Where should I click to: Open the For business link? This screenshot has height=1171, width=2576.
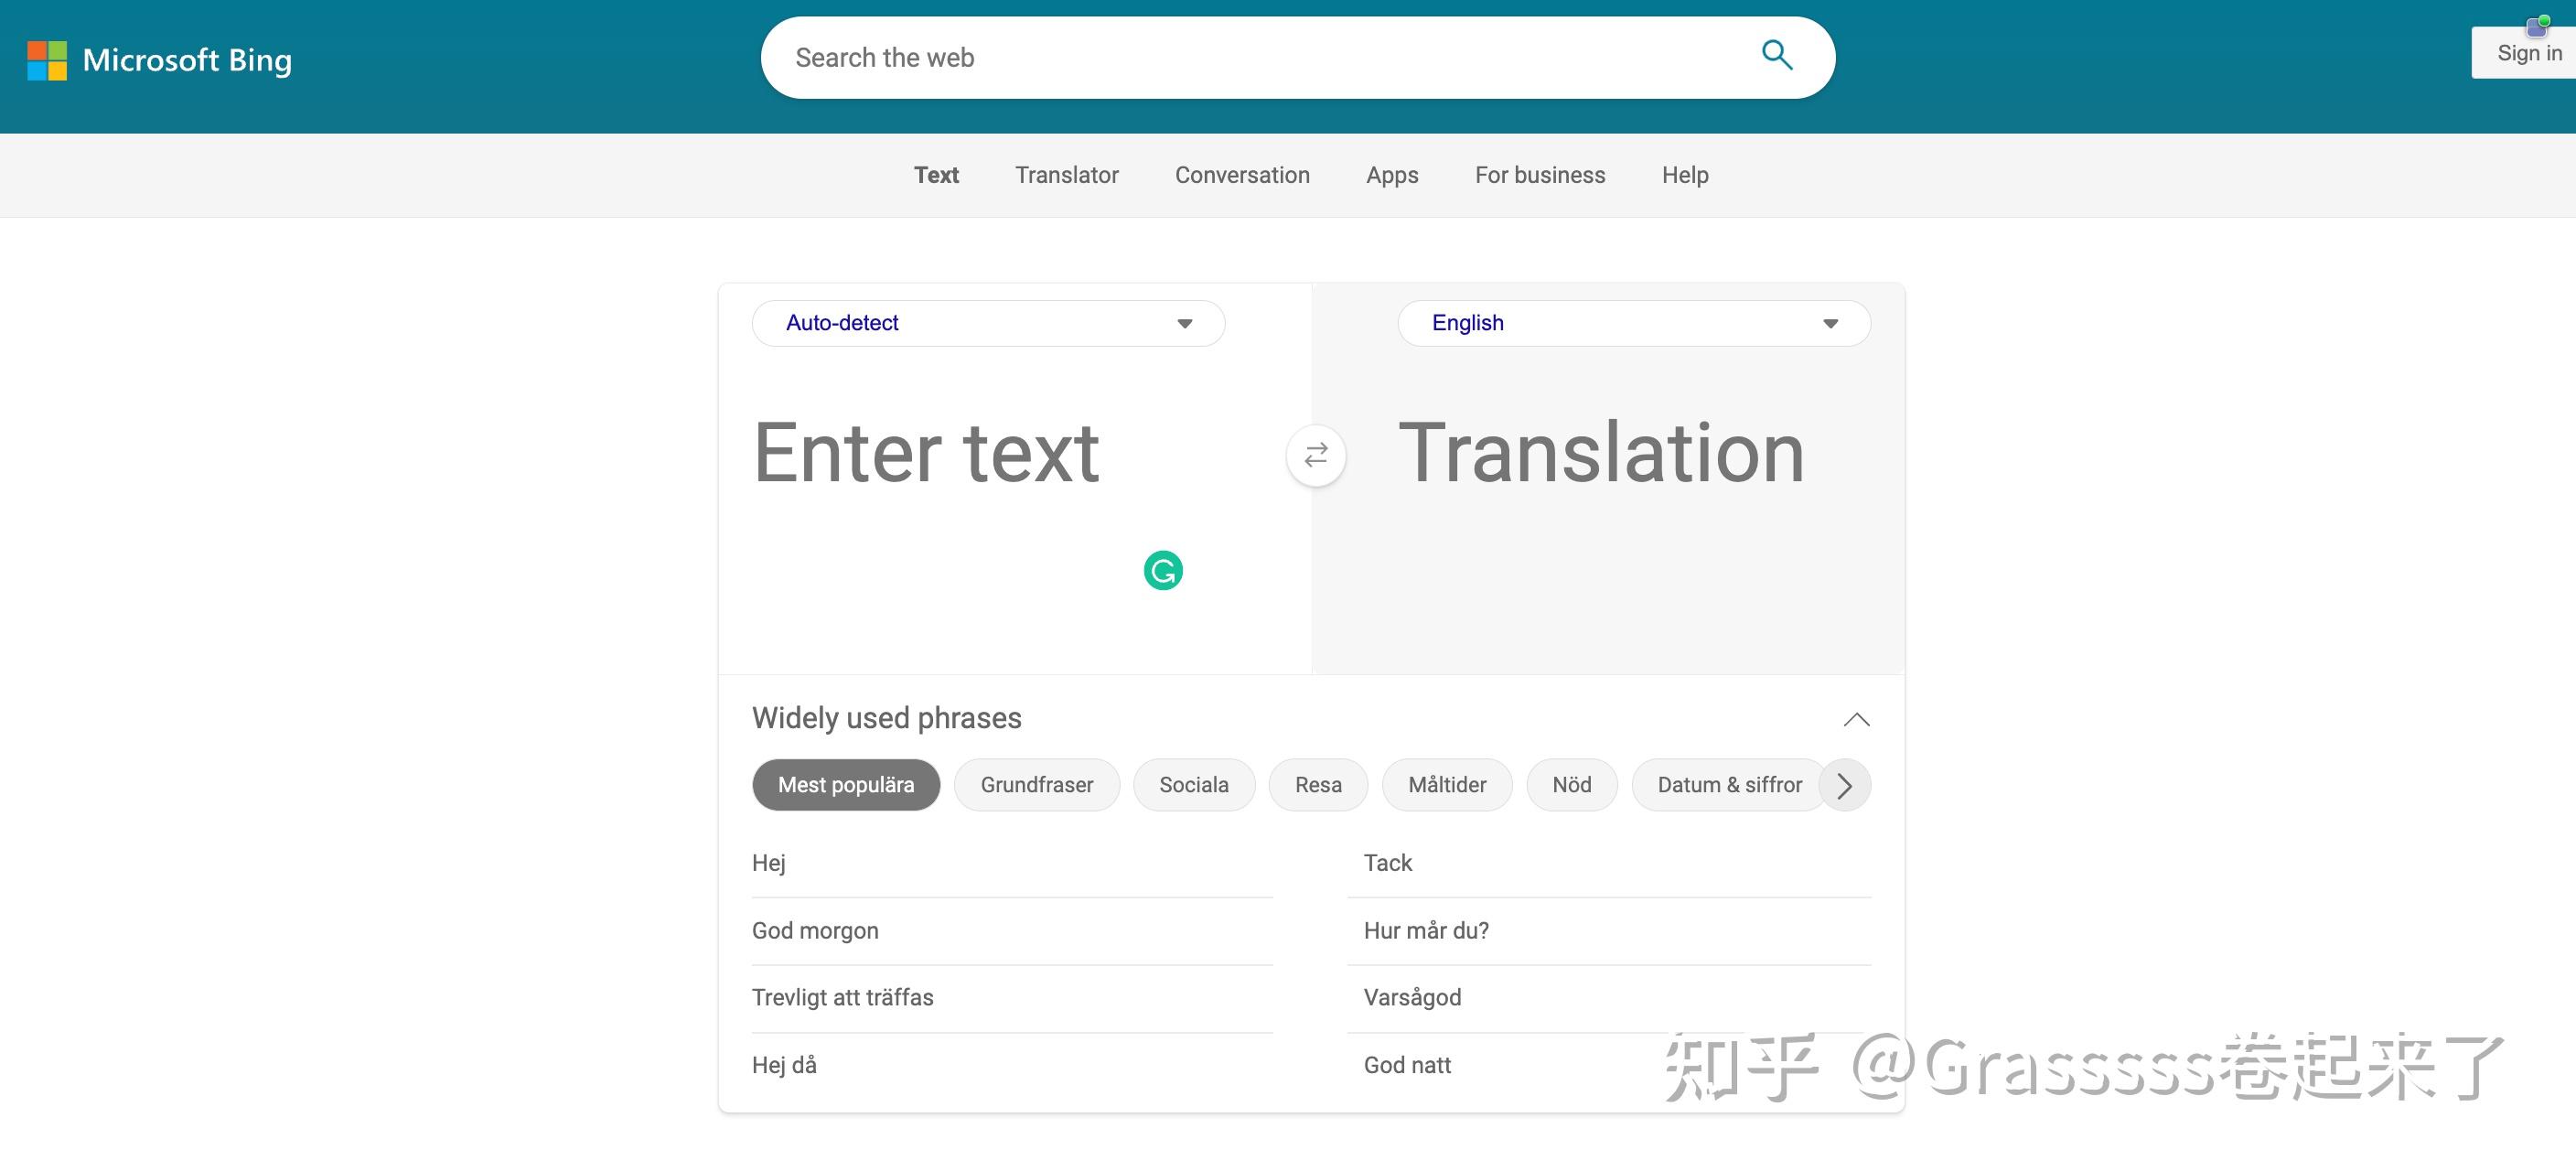tap(1539, 175)
